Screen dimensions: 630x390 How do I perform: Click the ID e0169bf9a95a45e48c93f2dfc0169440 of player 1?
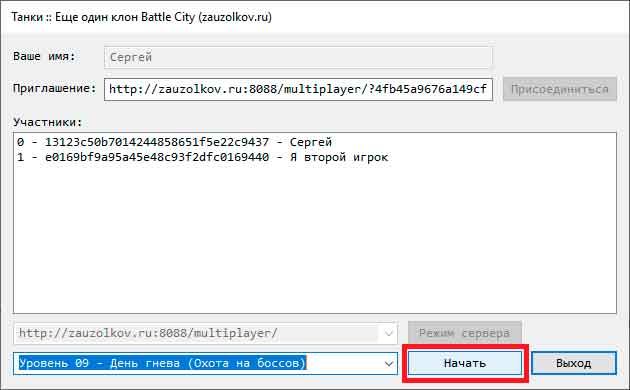click(157, 157)
